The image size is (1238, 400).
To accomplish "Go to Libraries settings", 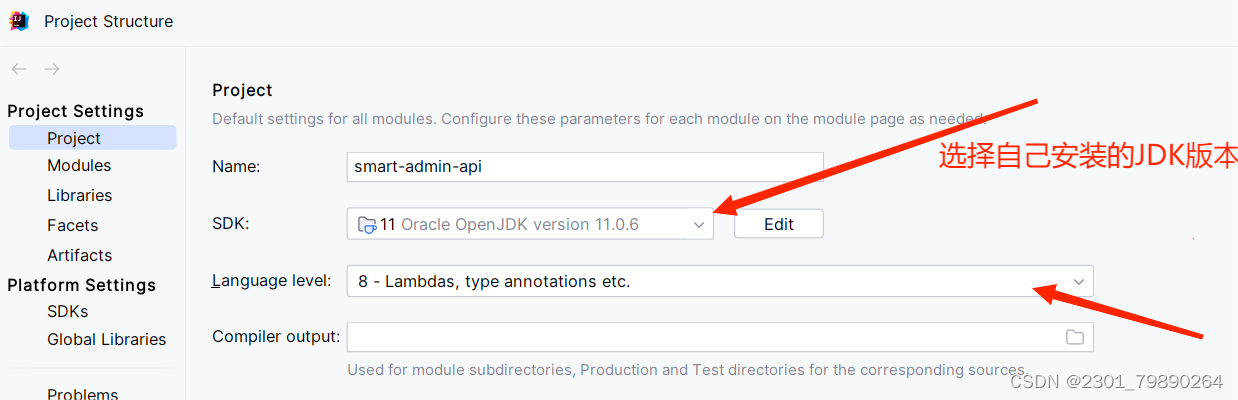I will (79, 196).
